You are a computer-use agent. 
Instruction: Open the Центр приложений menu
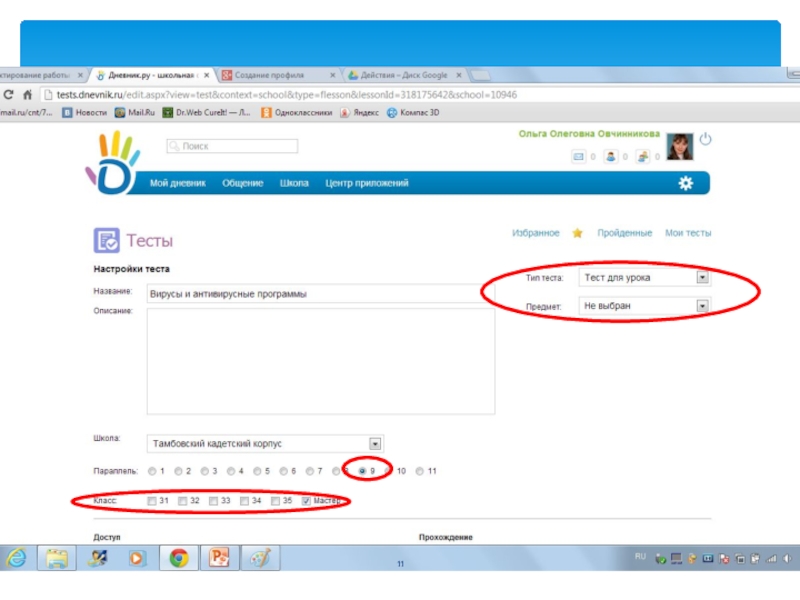(367, 183)
